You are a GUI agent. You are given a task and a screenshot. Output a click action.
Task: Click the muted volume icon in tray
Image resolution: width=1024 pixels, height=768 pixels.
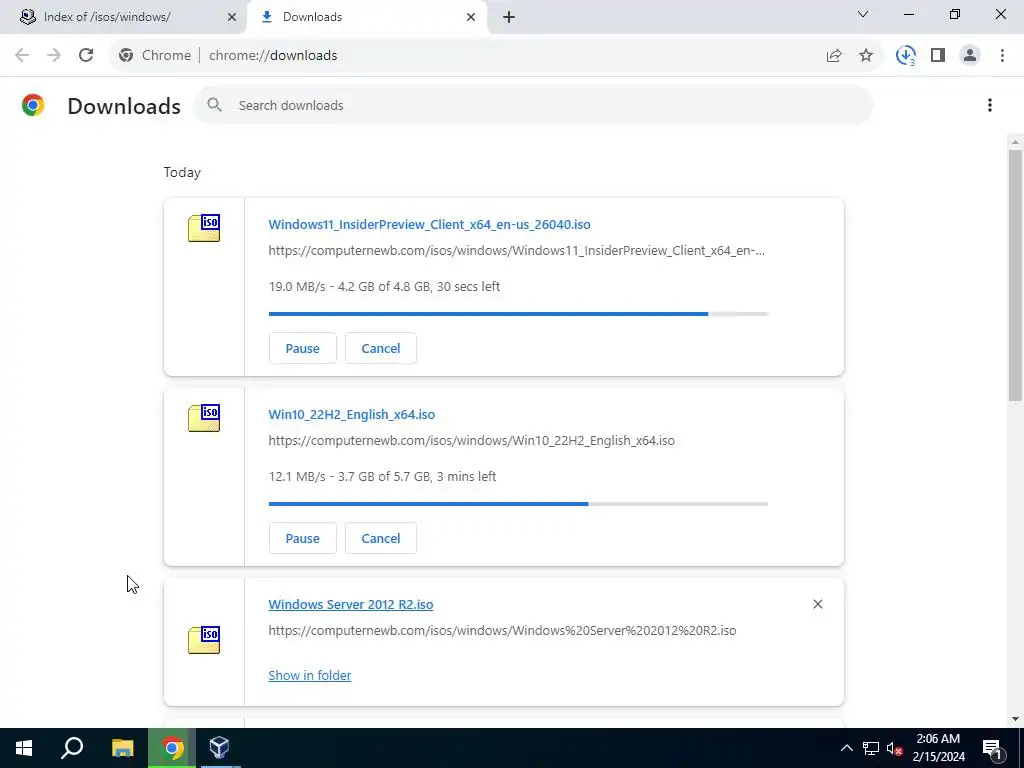[894, 748]
